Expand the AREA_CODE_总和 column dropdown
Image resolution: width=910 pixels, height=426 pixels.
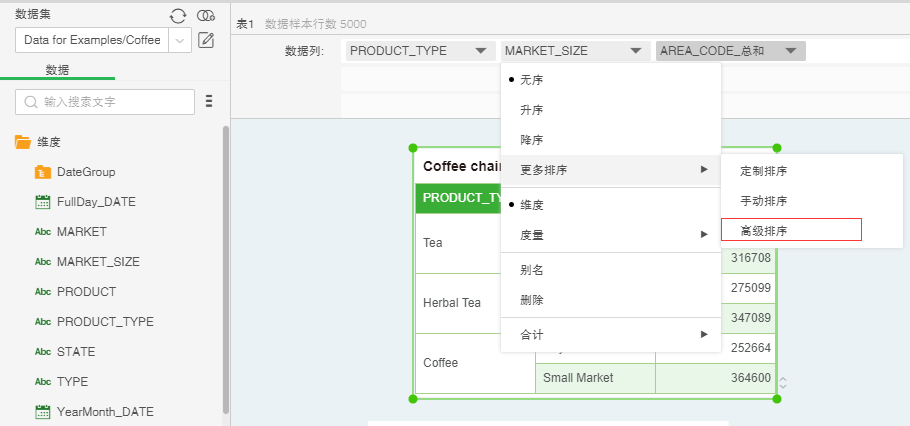(x=791, y=50)
